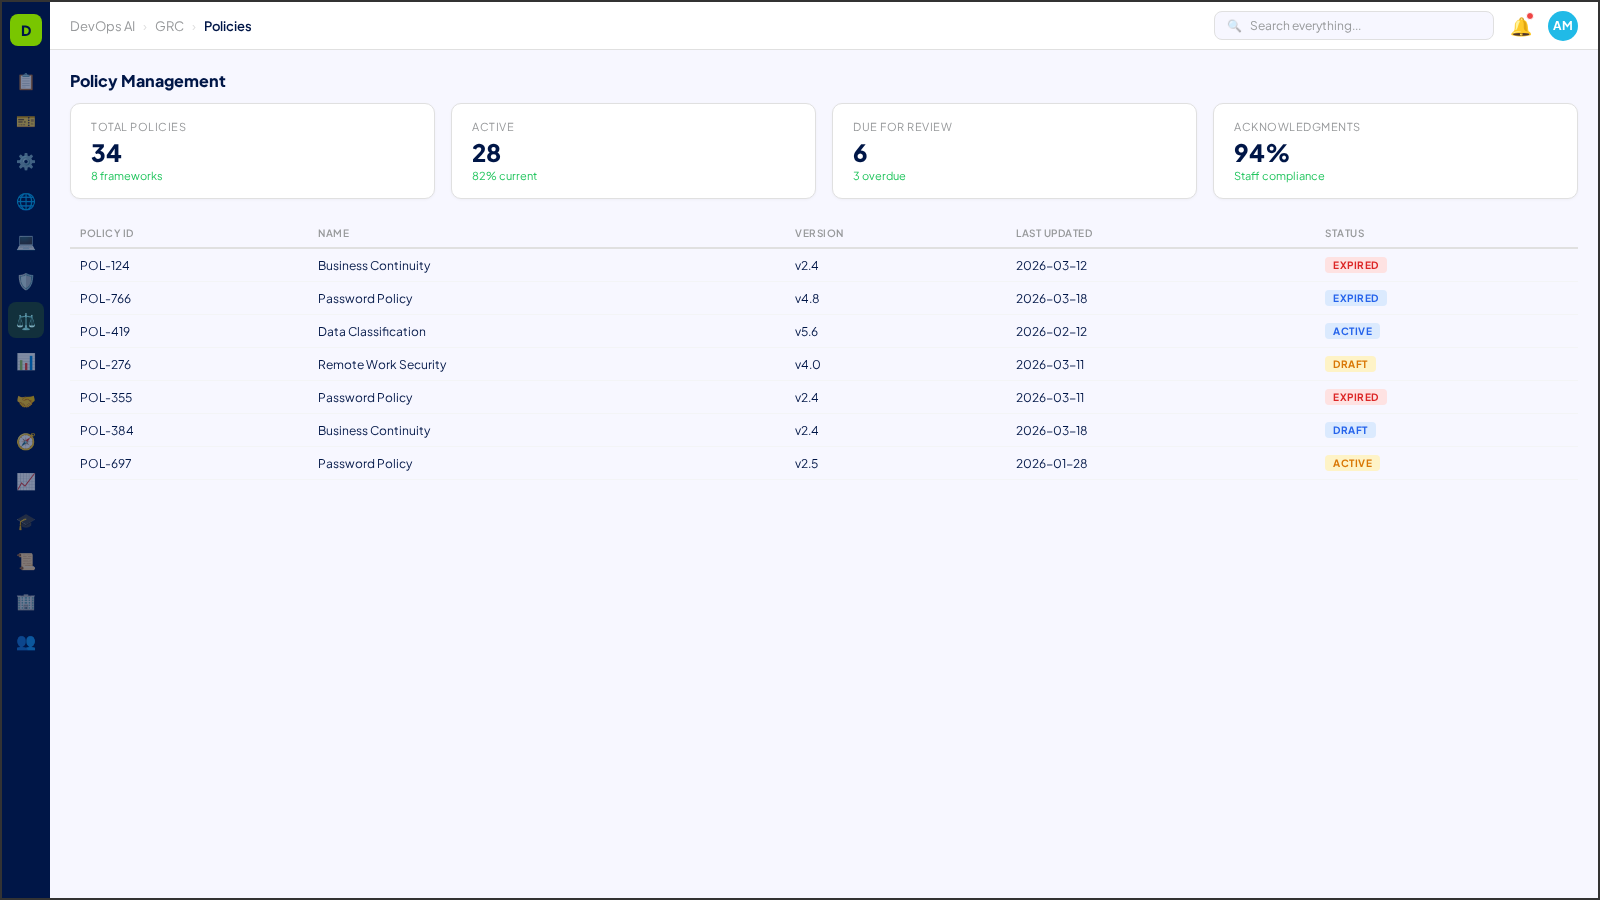Select the ID card icon in sidebar

pos(26,121)
